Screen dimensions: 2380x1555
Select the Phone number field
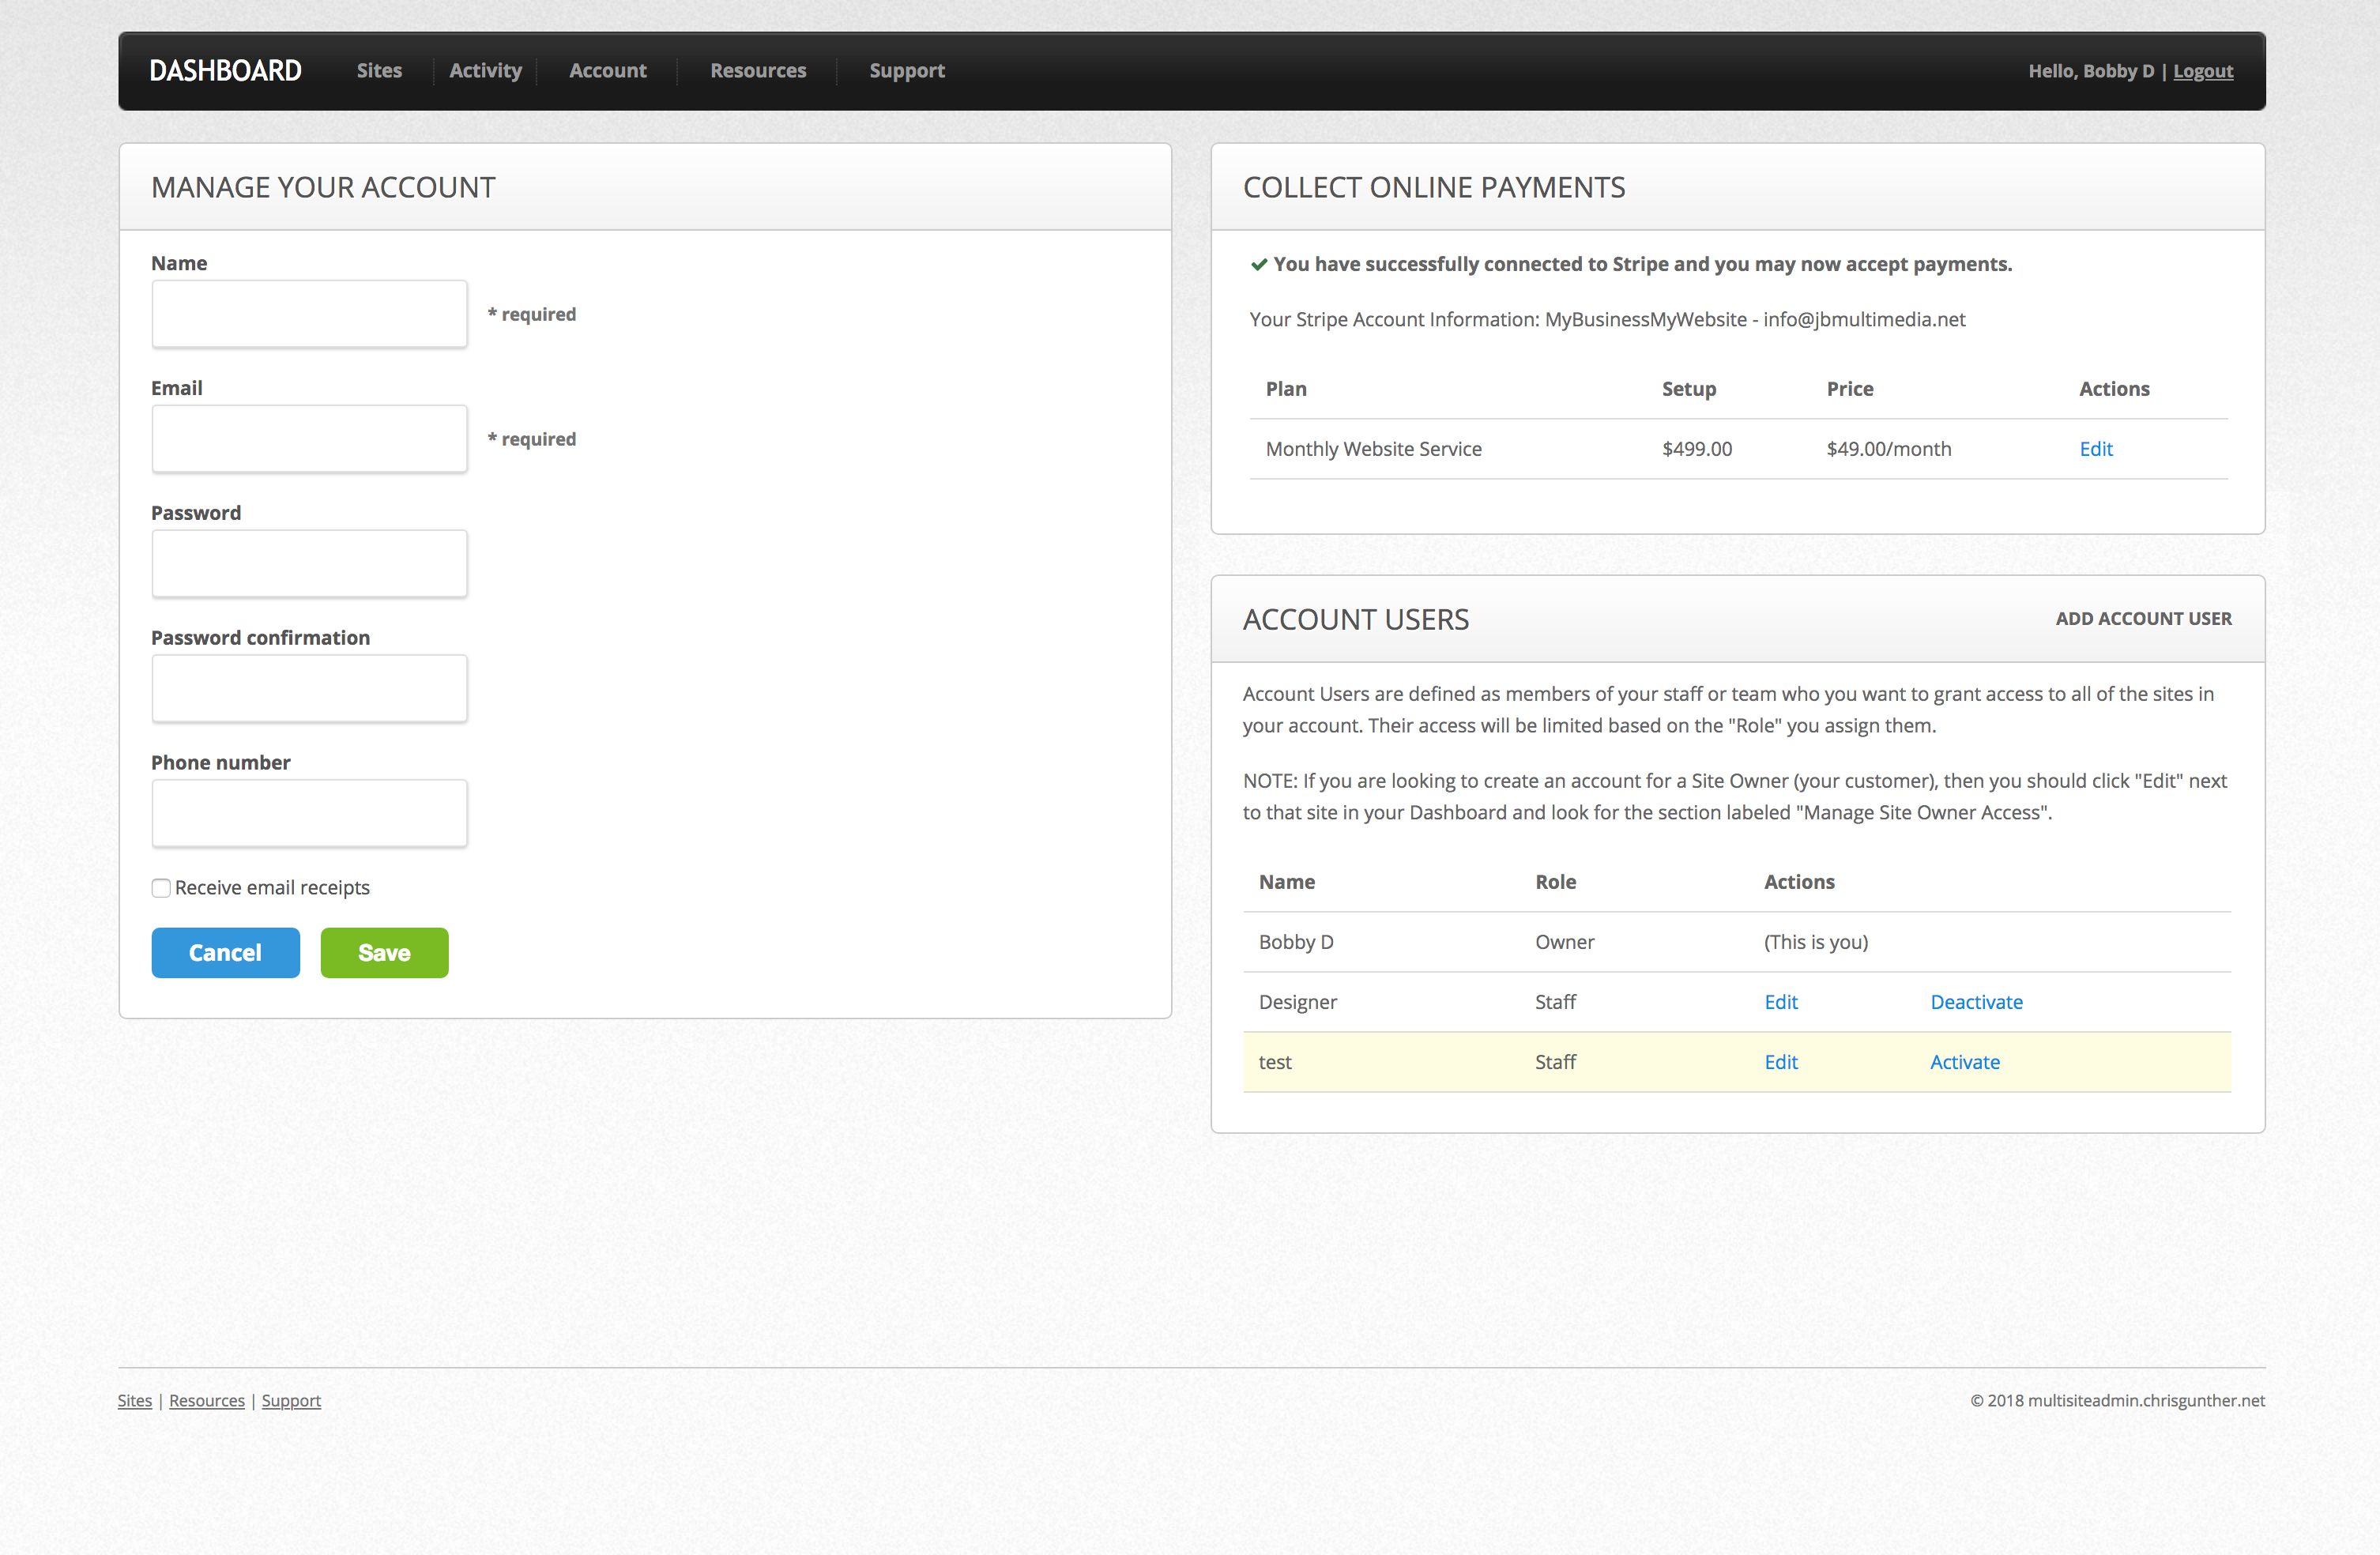[309, 814]
